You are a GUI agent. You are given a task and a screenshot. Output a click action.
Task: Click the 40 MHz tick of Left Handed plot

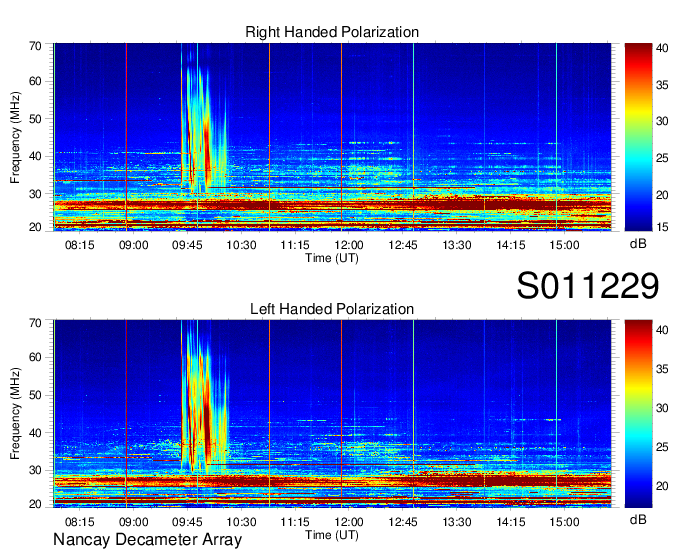click(36, 433)
